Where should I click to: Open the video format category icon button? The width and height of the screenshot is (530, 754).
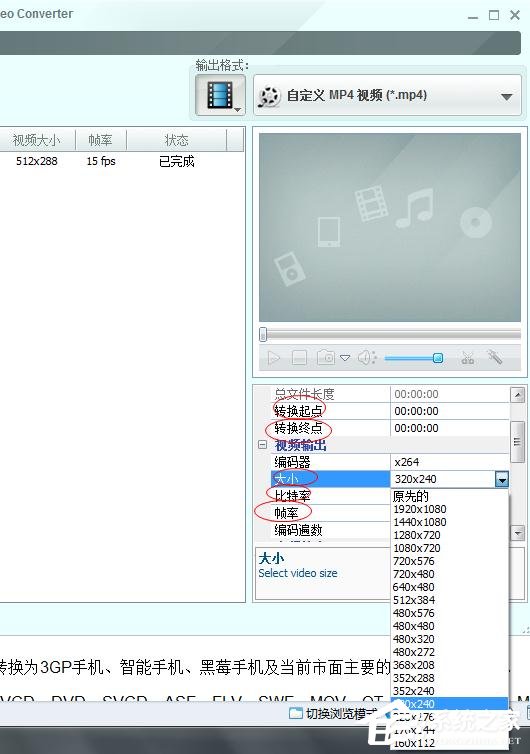click(x=220, y=95)
